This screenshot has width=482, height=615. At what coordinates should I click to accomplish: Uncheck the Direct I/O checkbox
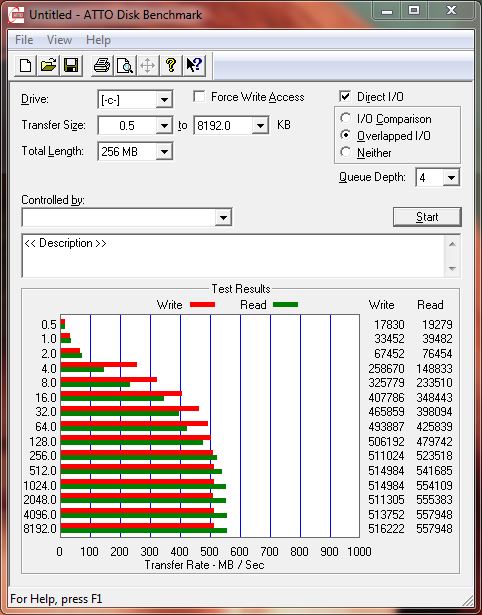tap(345, 96)
